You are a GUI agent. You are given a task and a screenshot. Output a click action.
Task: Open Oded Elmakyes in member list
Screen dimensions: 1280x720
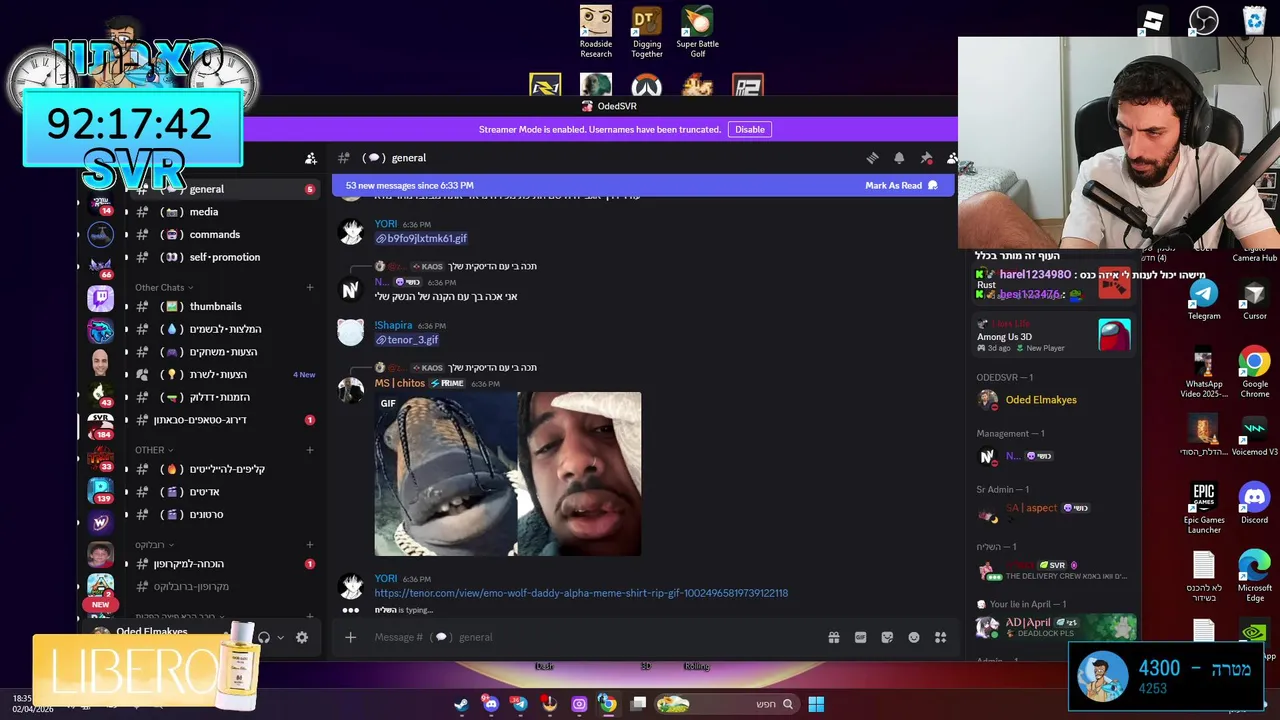pos(1054,400)
